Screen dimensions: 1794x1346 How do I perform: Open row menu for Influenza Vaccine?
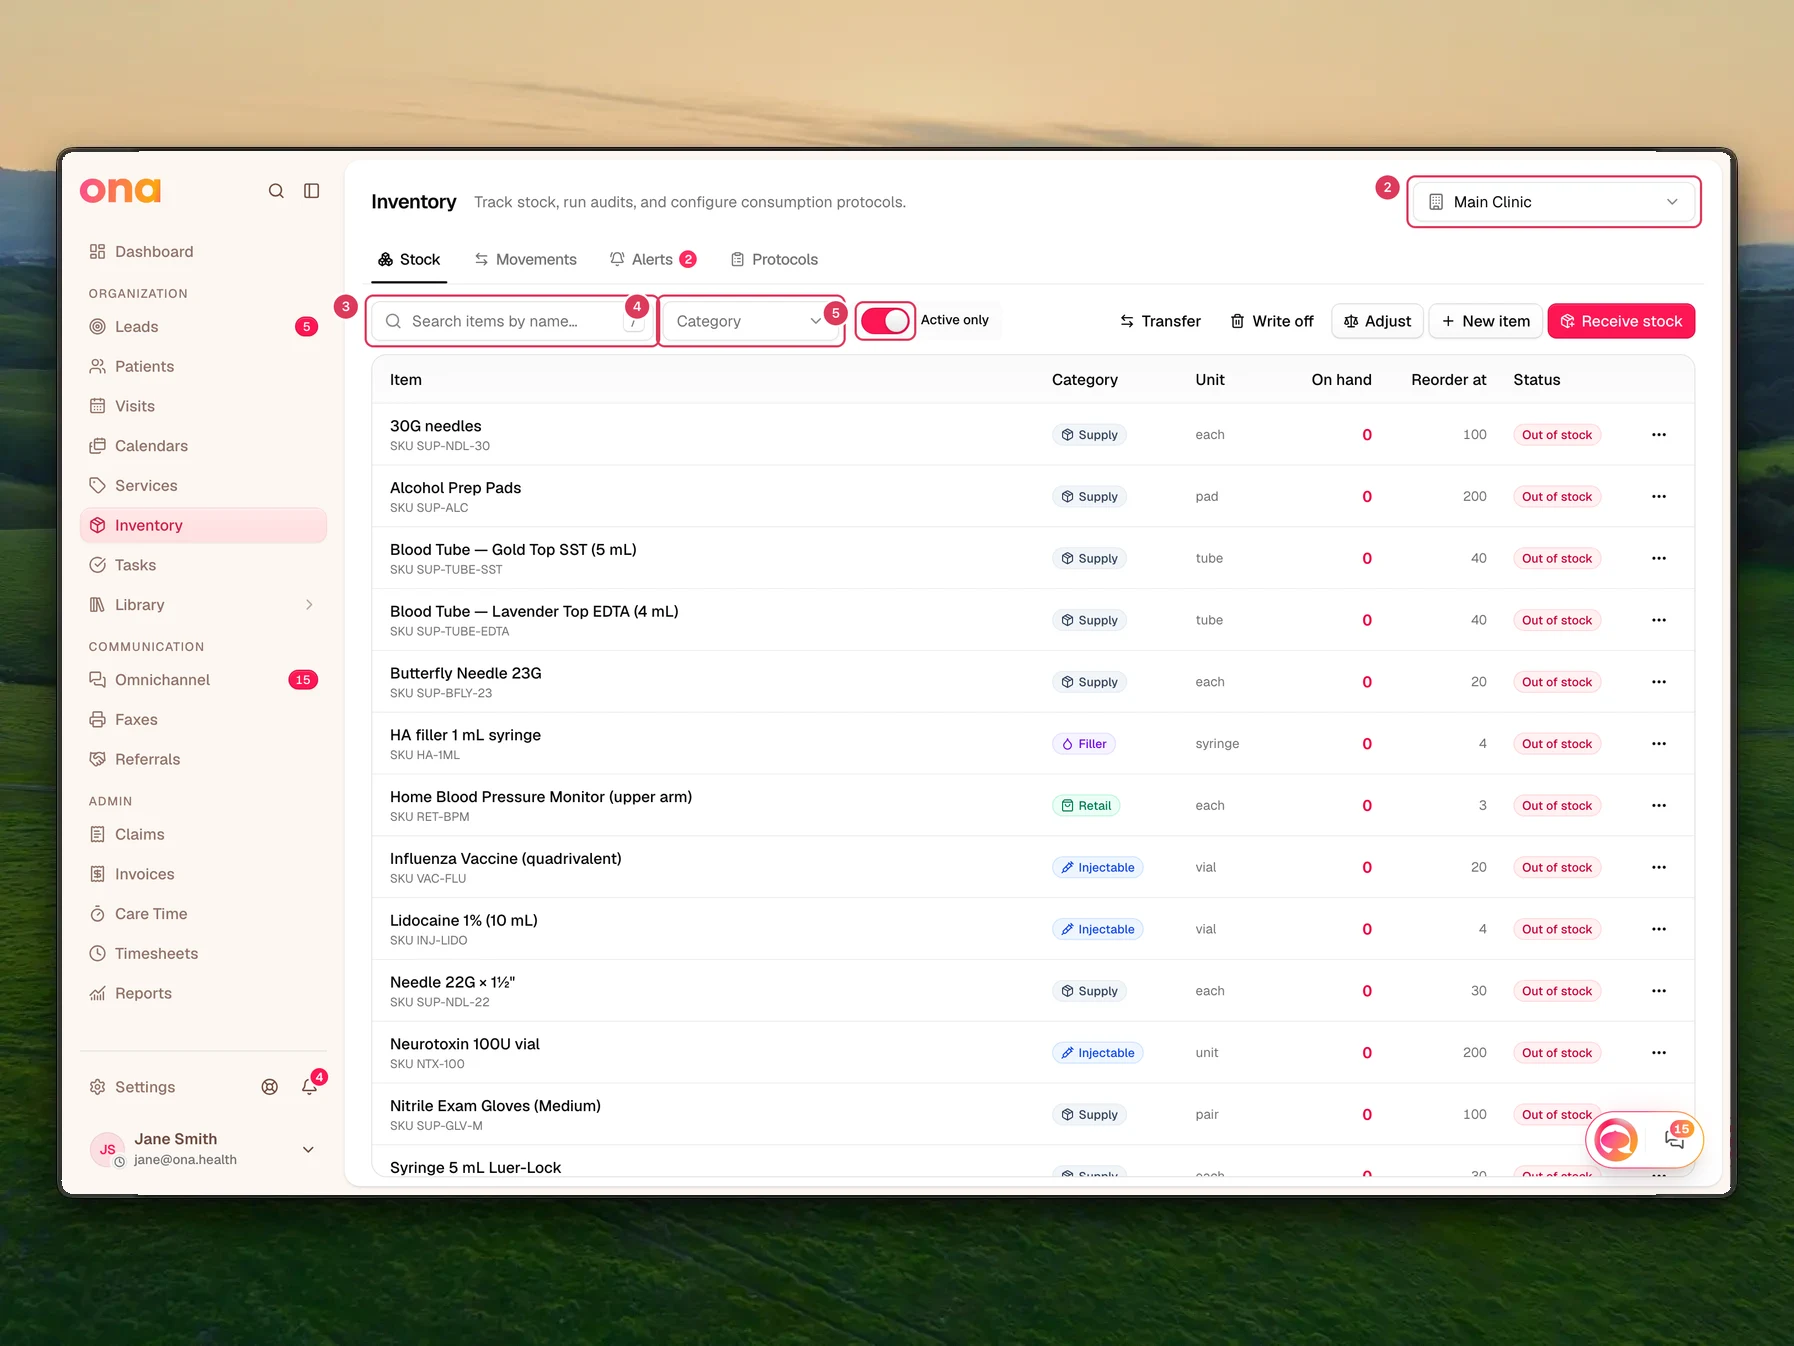pyautogui.click(x=1659, y=868)
